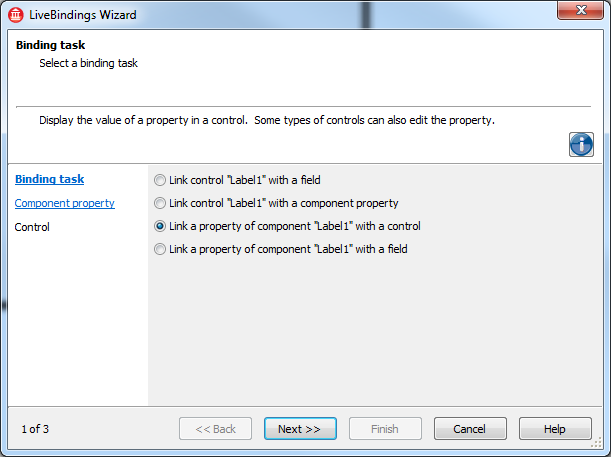The image size is (611, 457).
Task: Click the Finish button
Action: pos(385,429)
